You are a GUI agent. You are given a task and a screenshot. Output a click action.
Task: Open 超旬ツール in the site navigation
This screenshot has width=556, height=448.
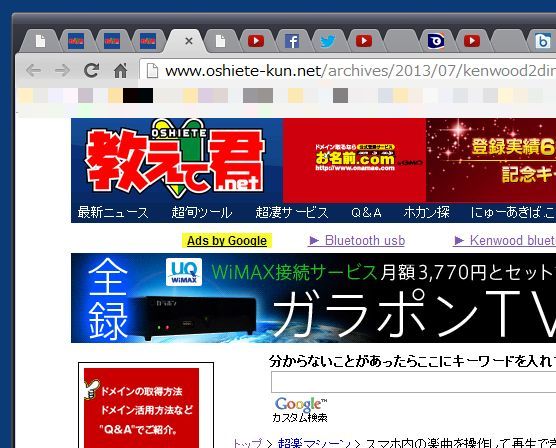click(202, 212)
